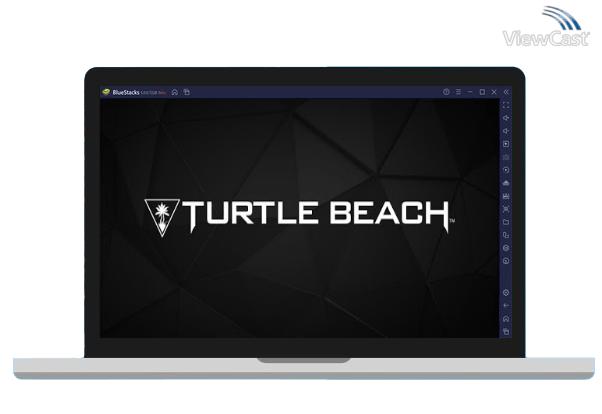
Task: Click the home icon in the title bar
Action: (175, 92)
